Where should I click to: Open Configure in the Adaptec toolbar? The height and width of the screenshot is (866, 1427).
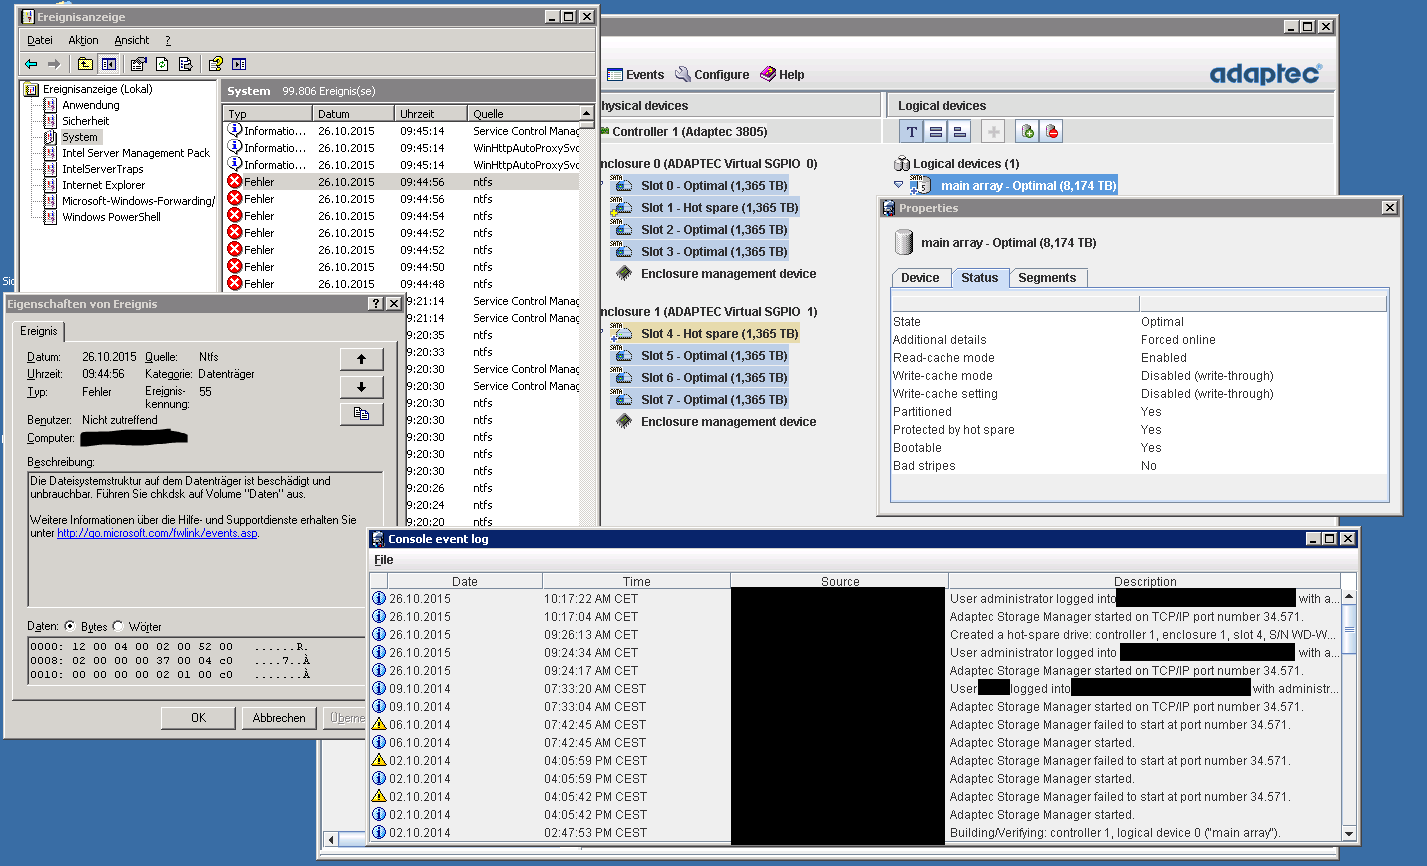712,75
